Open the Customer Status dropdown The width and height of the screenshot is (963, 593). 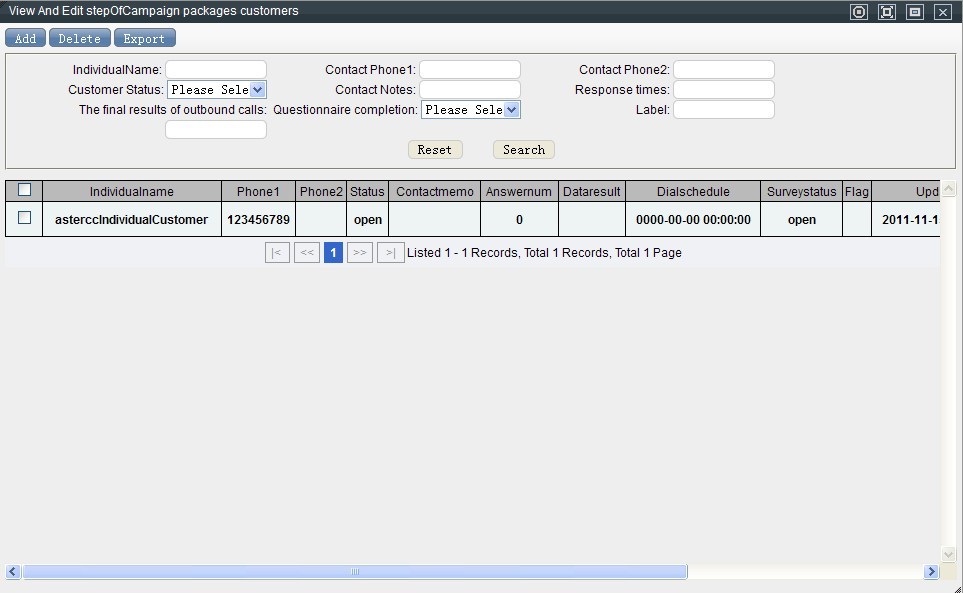(x=216, y=90)
